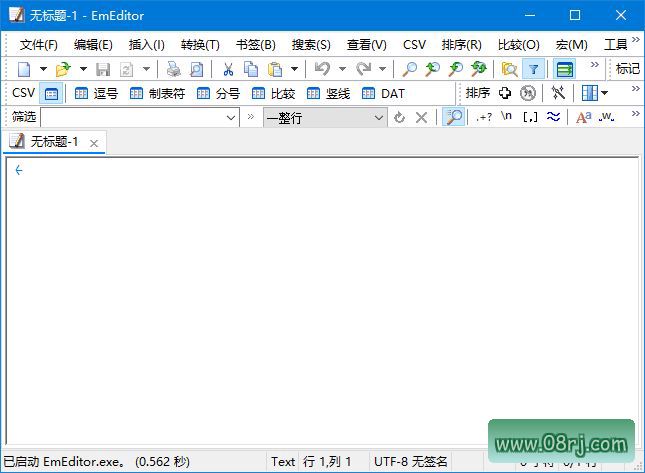Open the 宏(M) menu

(x=571, y=44)
